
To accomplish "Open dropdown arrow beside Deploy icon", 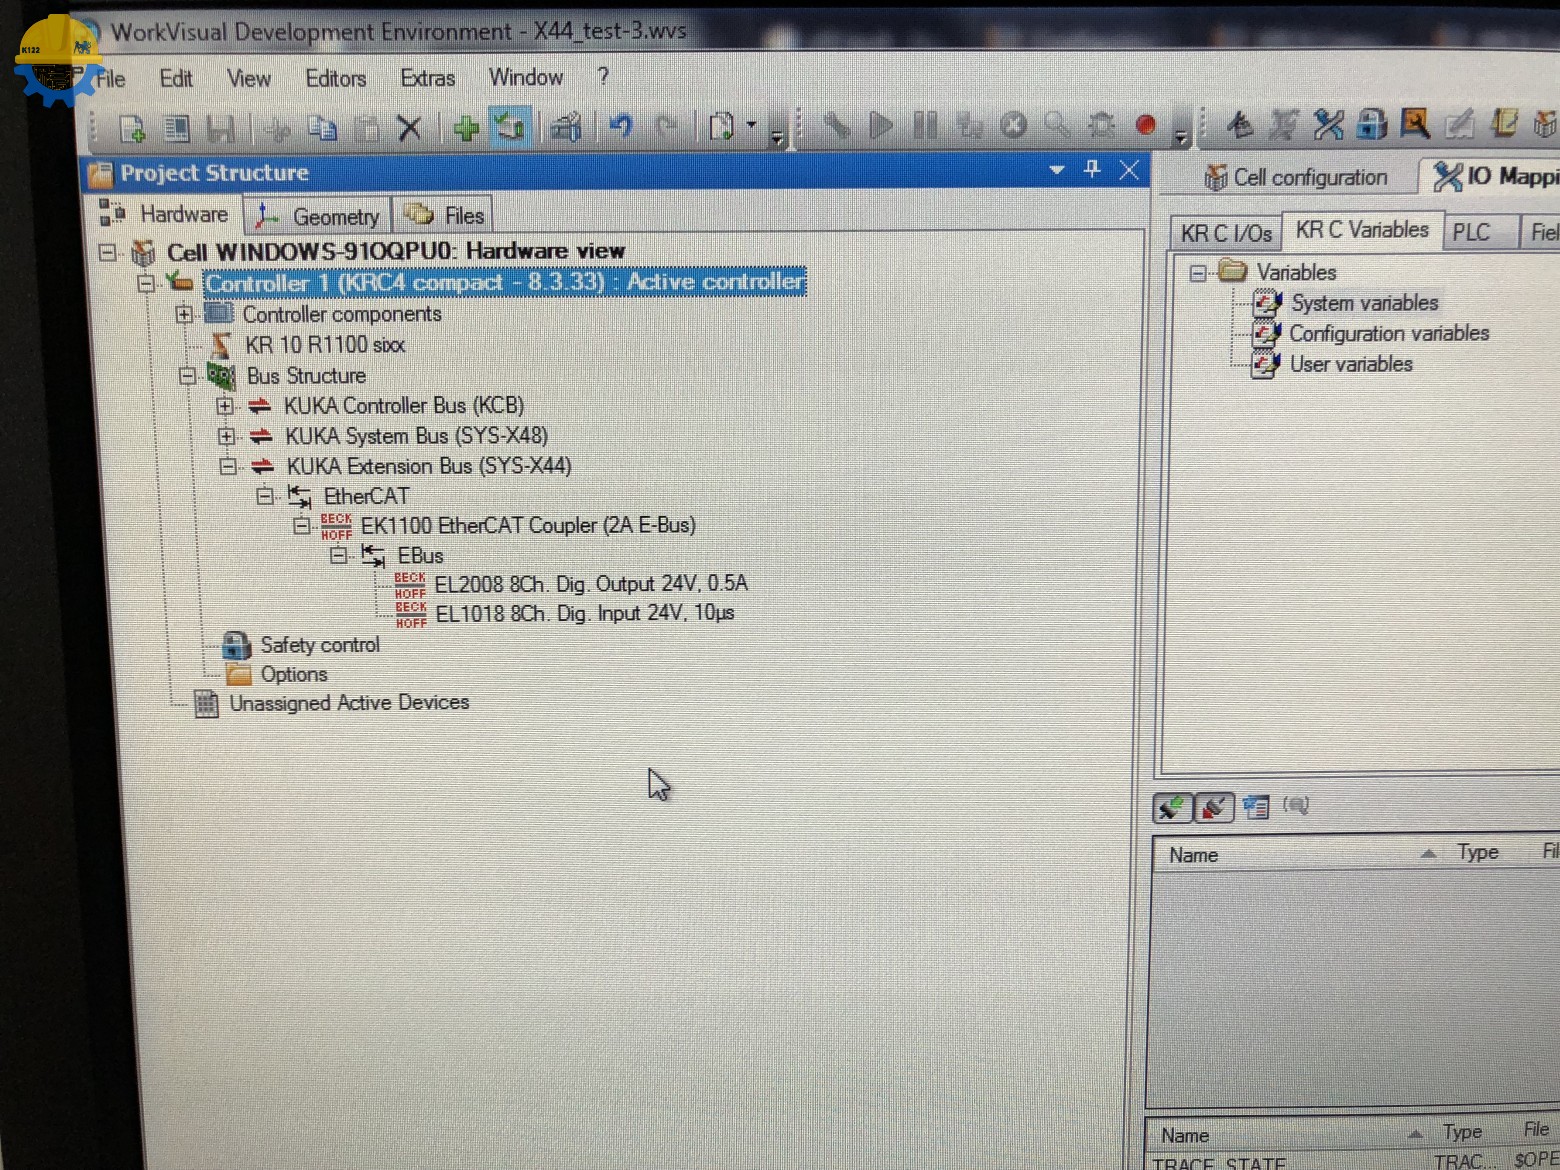I will [x=751, y=127].
